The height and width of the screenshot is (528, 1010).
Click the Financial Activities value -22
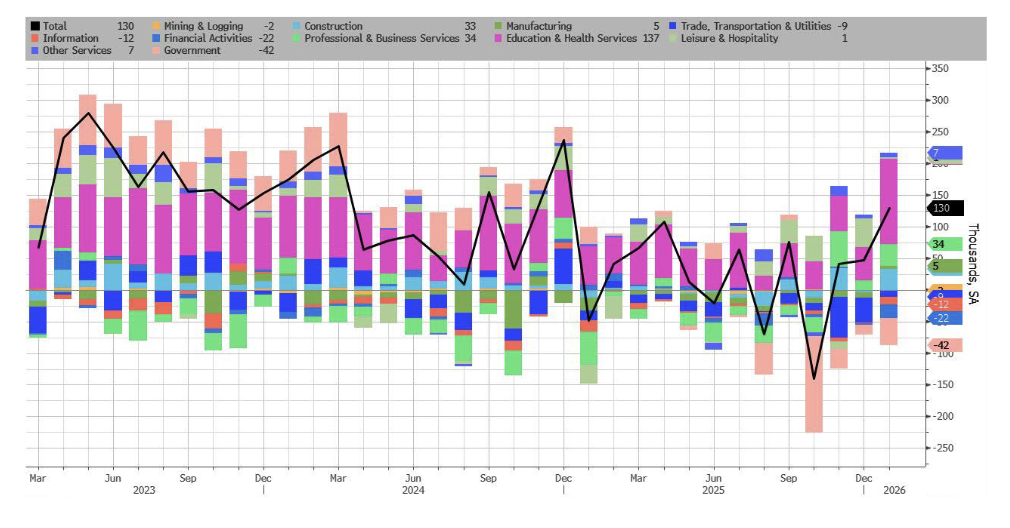pos(265,39)
